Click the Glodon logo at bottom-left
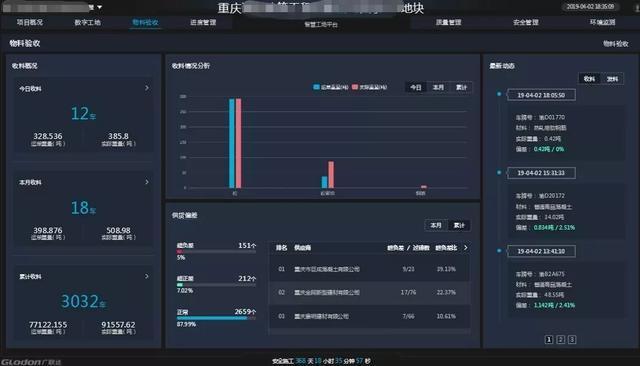This screenshot has width=640, height=366. coord(31,362)
